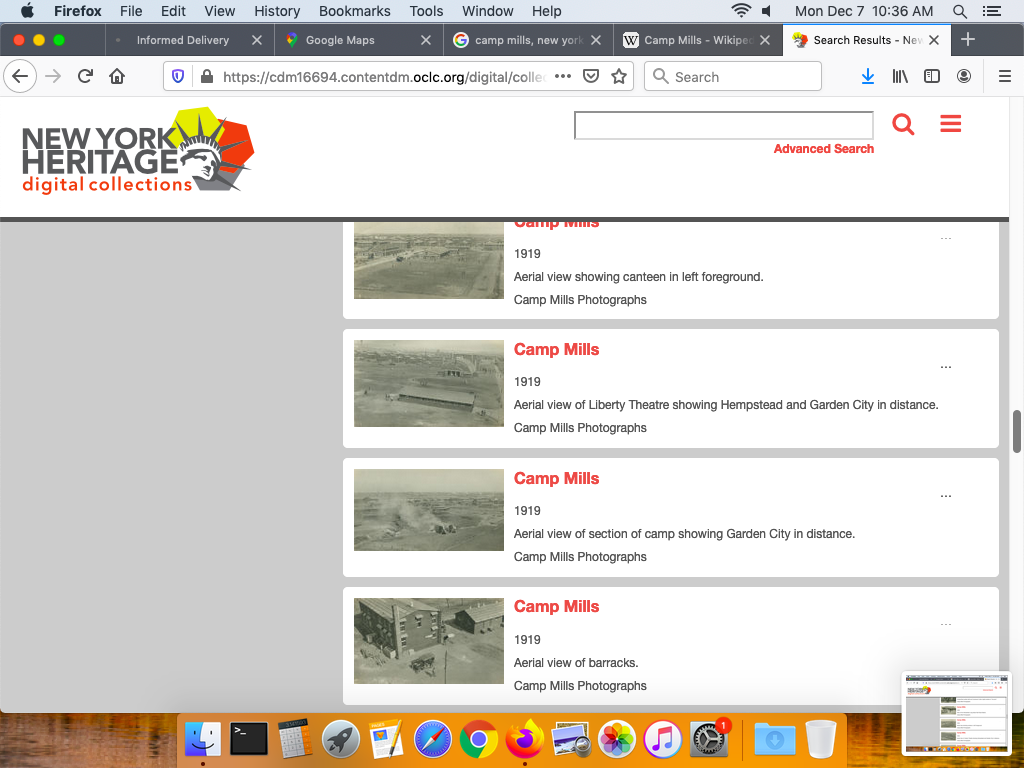The width and height of the screenshot is (1024, 768).
Task: Open the Bookmarks menu
Action: pos(354,11)
